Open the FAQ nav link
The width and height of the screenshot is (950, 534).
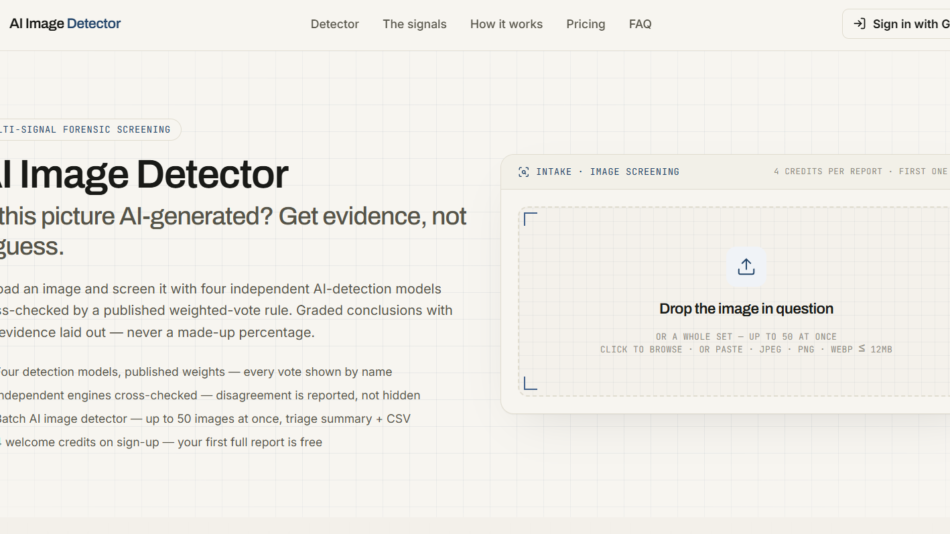click(640, 24)
